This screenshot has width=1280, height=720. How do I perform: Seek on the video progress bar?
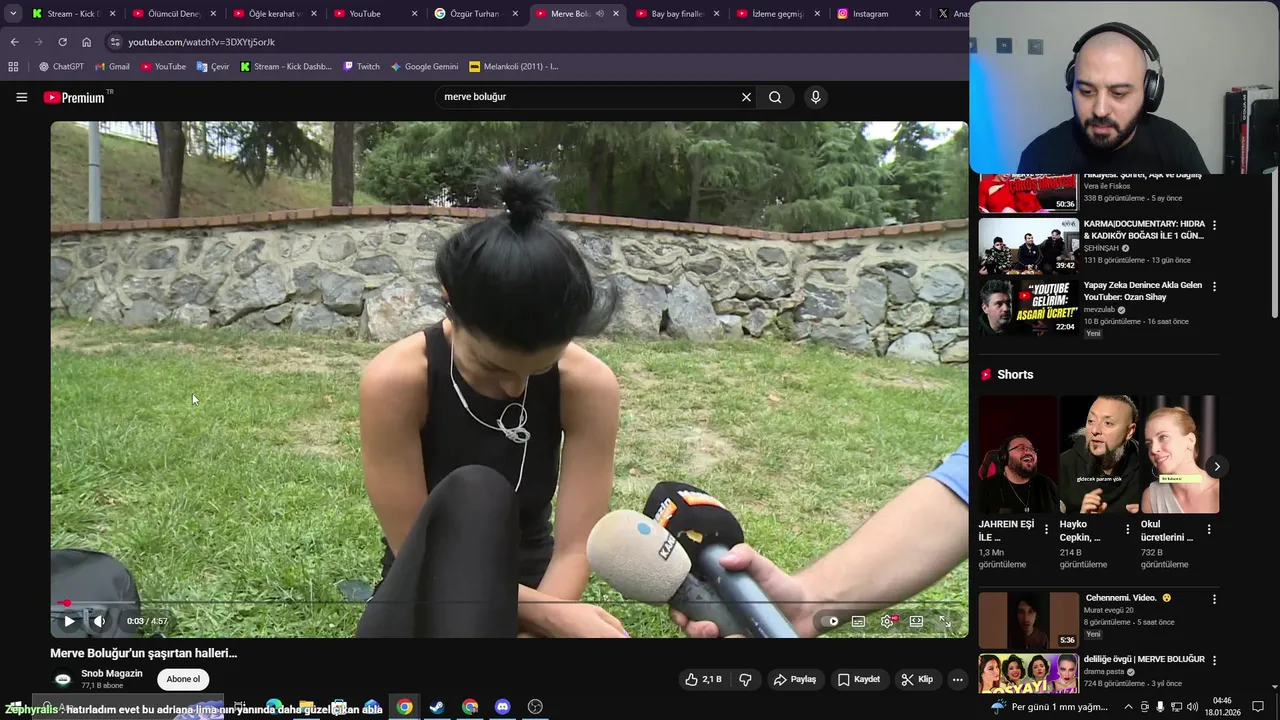pyautogui.click(x=509, y=603)
